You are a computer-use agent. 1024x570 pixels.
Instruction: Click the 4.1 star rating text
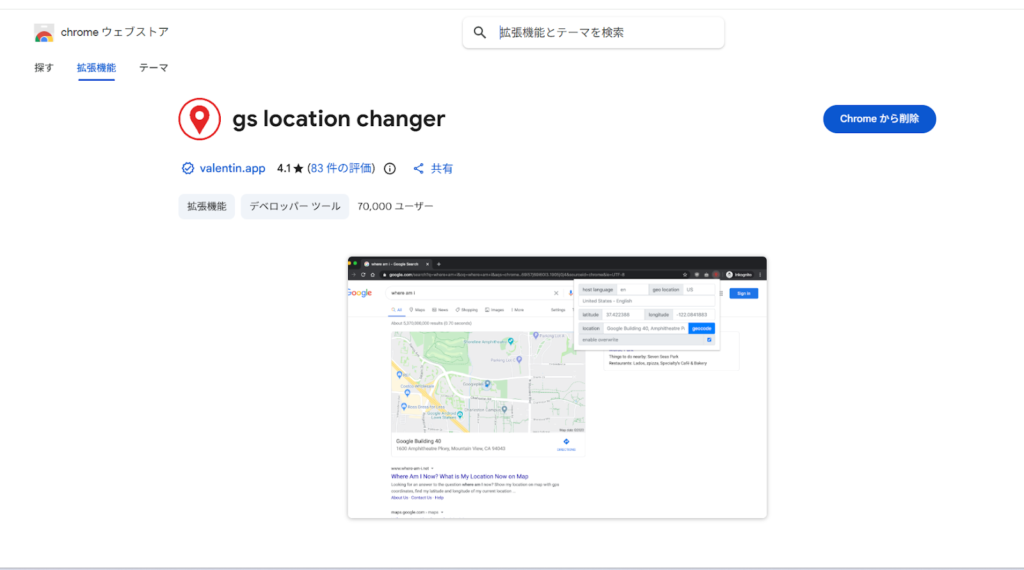point(290,168)
